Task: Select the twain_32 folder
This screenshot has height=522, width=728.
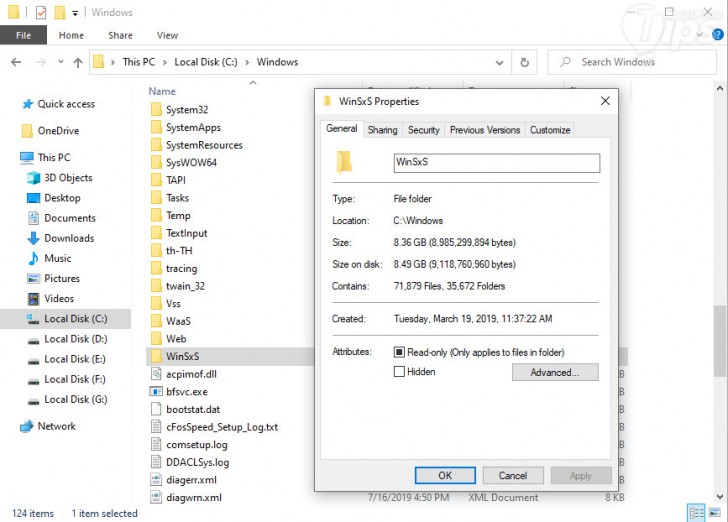Action: tap(178, 286)
